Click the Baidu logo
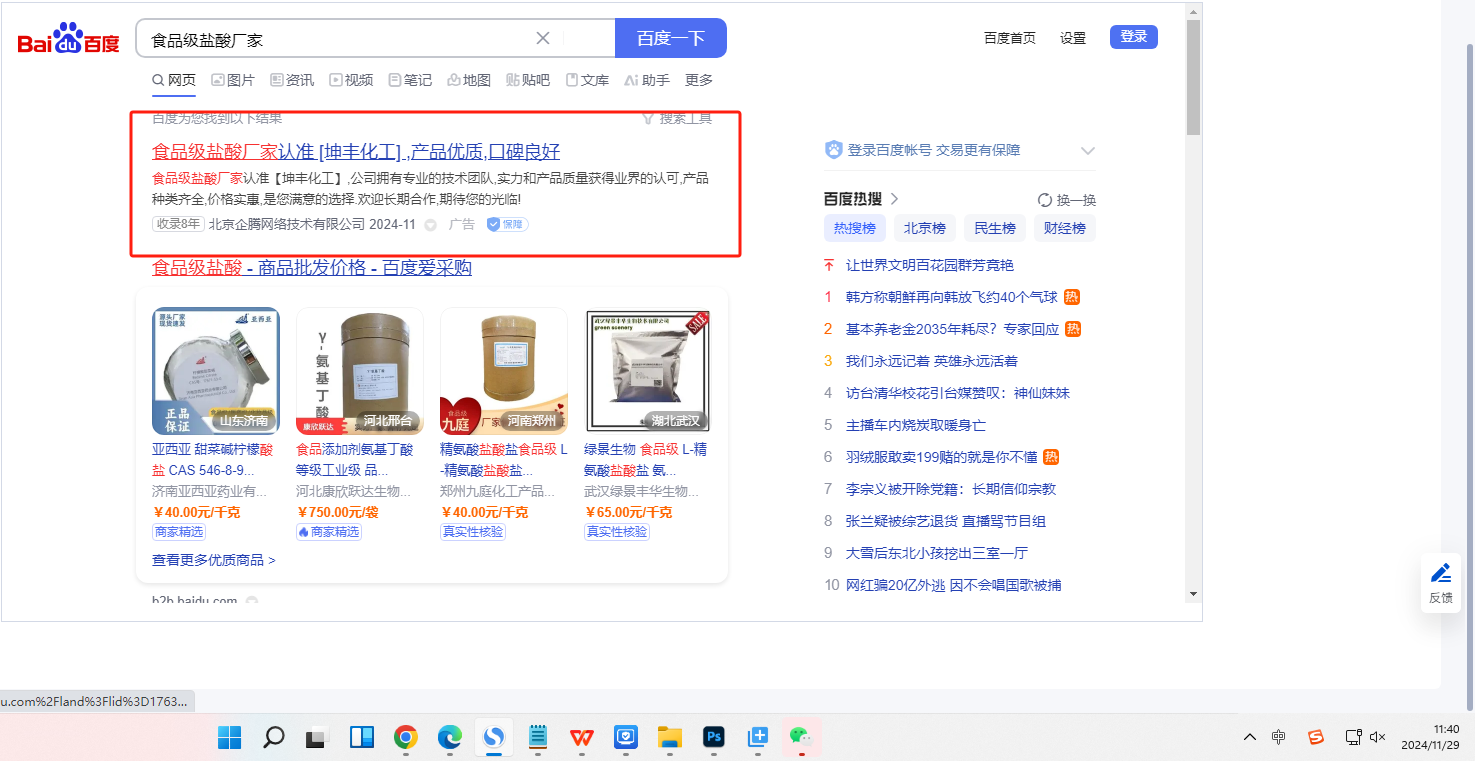This screenshot has width=1475, height=761. pyautogui.click(x=68, y=40)
